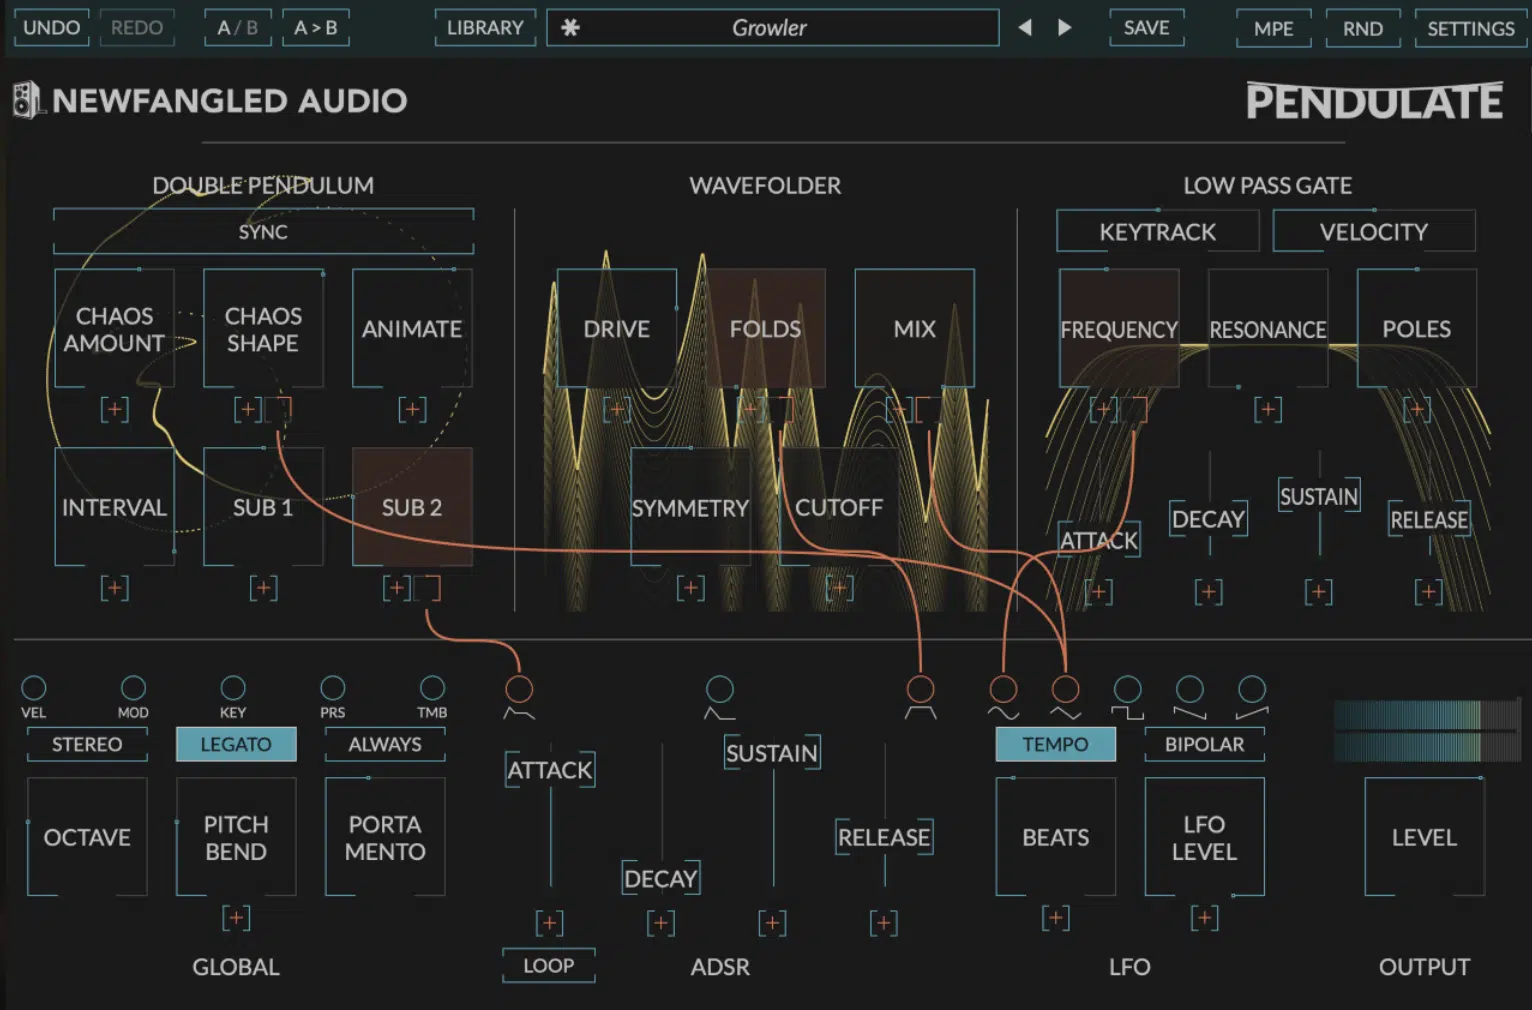Click the MIX control in Wavefolder
The image size is (1532, 1010).
pos(914,329)
